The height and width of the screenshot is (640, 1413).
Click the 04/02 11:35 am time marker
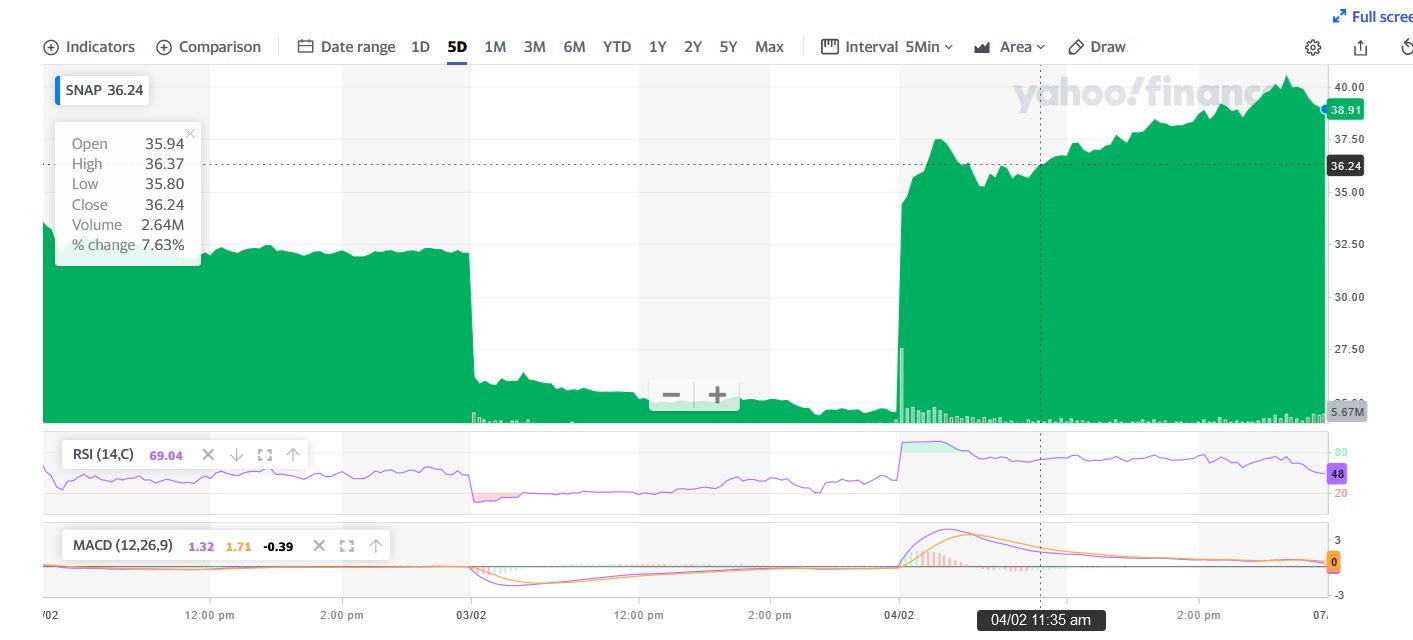(x=1041, y=620)
